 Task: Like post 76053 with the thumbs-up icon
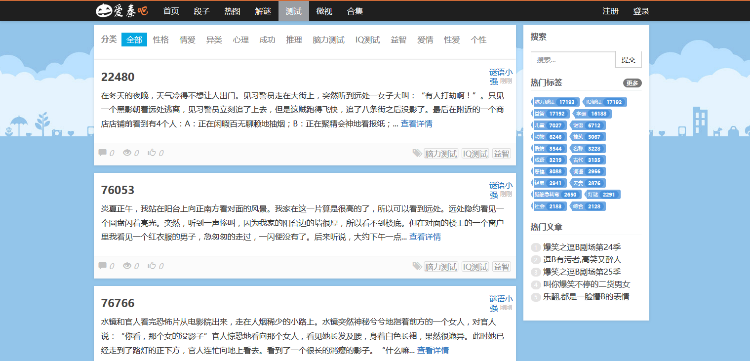point(152,265)
